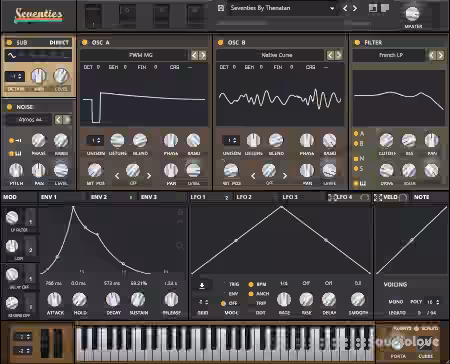Click the envelope ATTACK knob
This screenshot has height=364, width=450.
click(55, 299)
